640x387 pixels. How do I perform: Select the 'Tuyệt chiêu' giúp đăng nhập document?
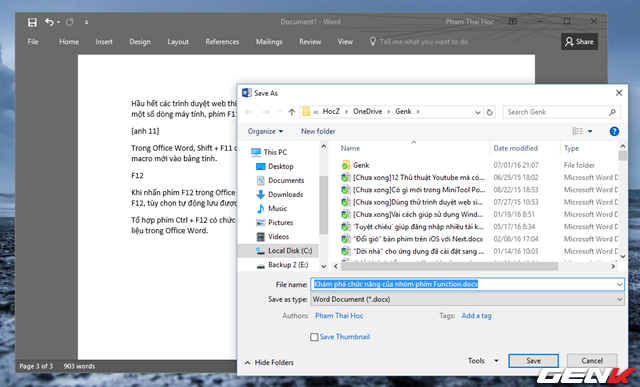[x=412, y=227]
